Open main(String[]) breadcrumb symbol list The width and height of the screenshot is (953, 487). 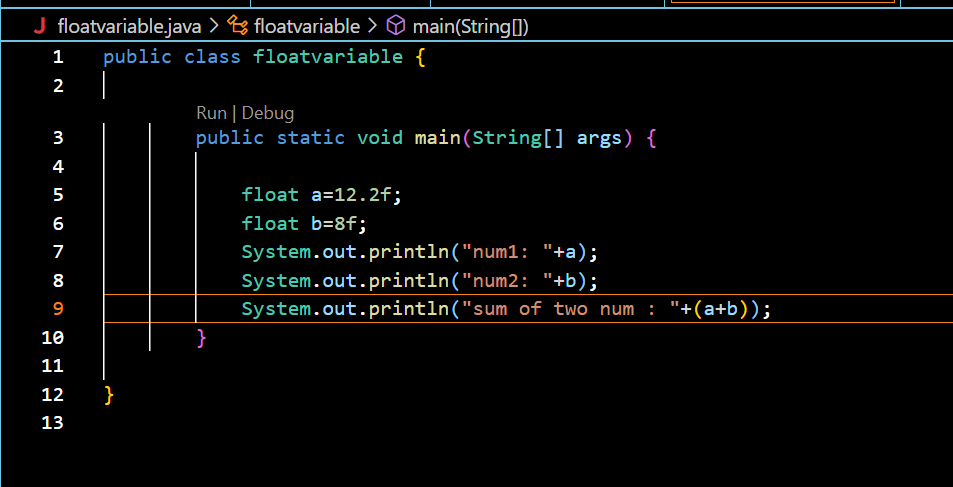470,26
